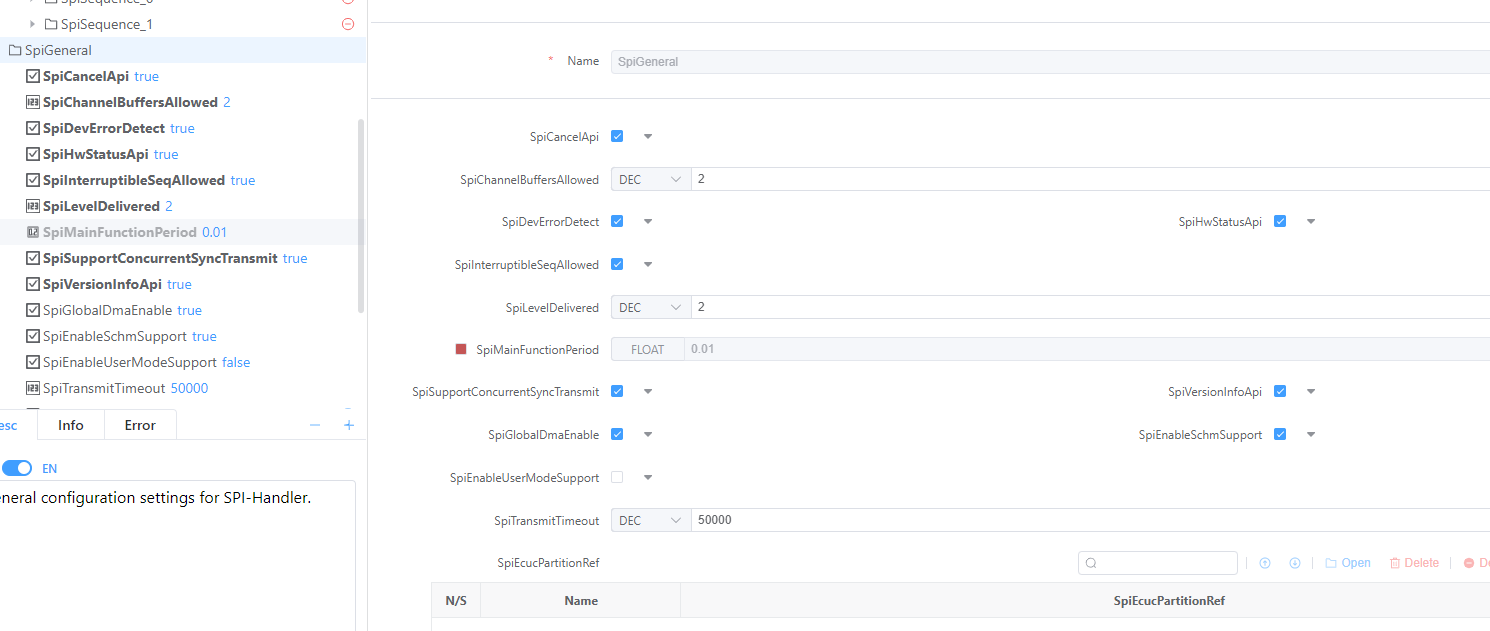This screenshot has width=1490, height=631.
Task: Click the minus icon in the description panel
Action: (x=315, y=425)
